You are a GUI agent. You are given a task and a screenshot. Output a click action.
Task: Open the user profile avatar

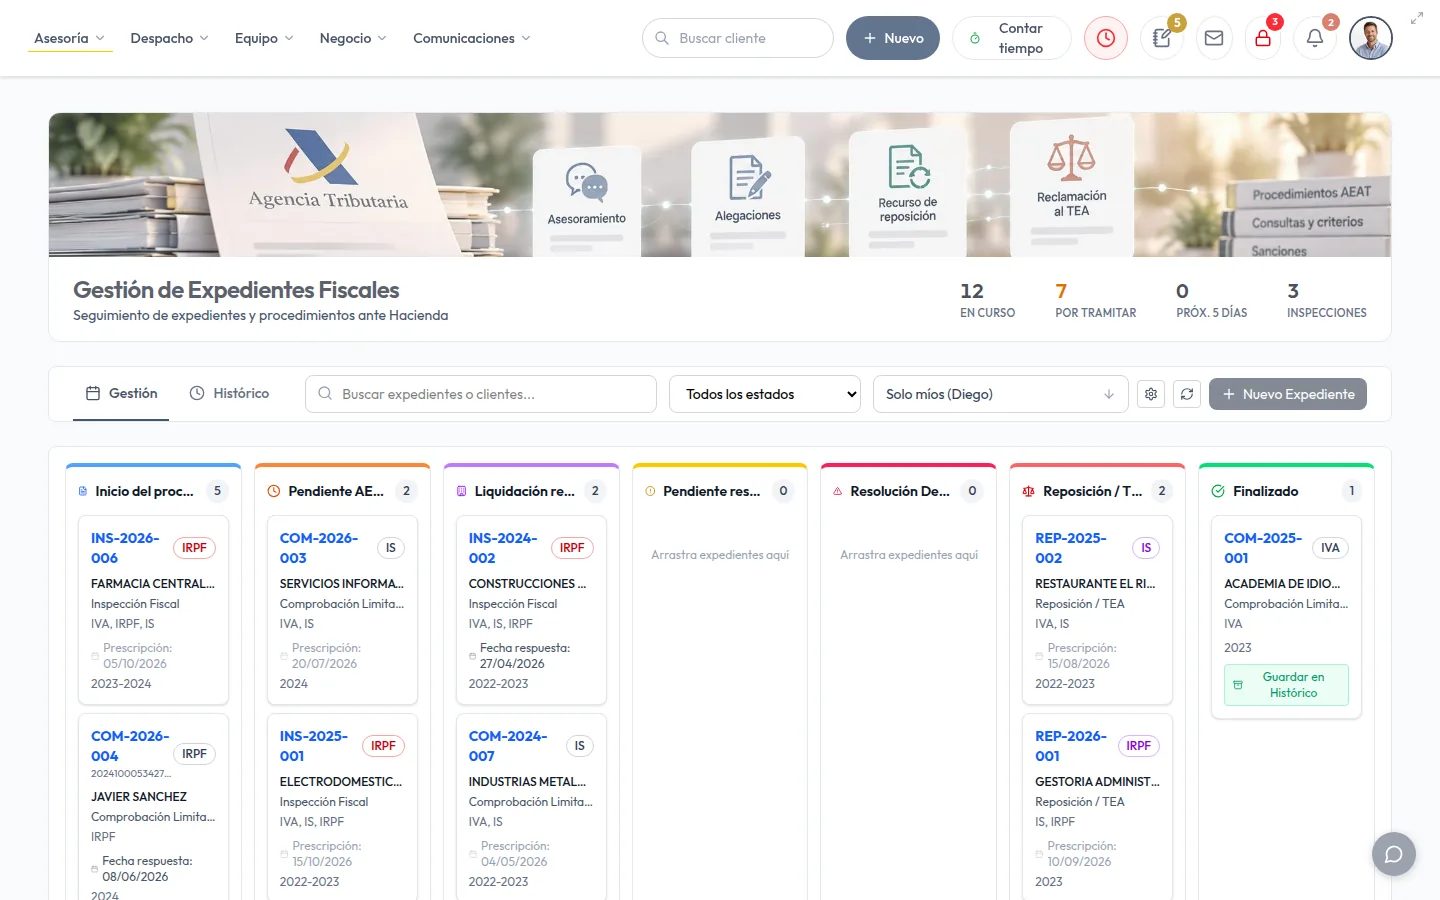pos(1371,38)
